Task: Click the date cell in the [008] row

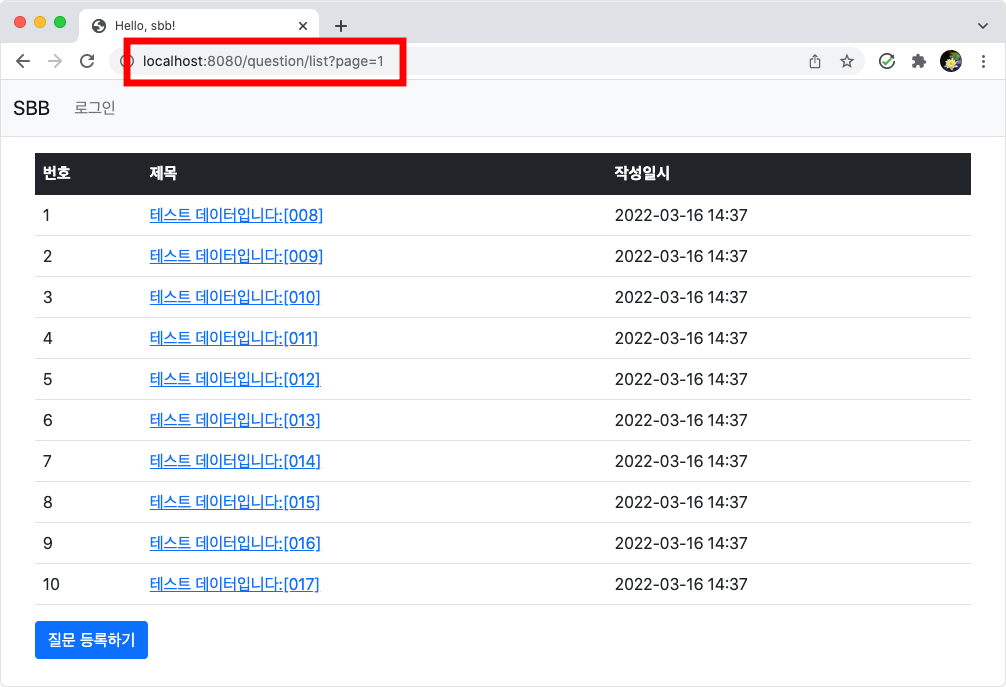Action: 681,215
